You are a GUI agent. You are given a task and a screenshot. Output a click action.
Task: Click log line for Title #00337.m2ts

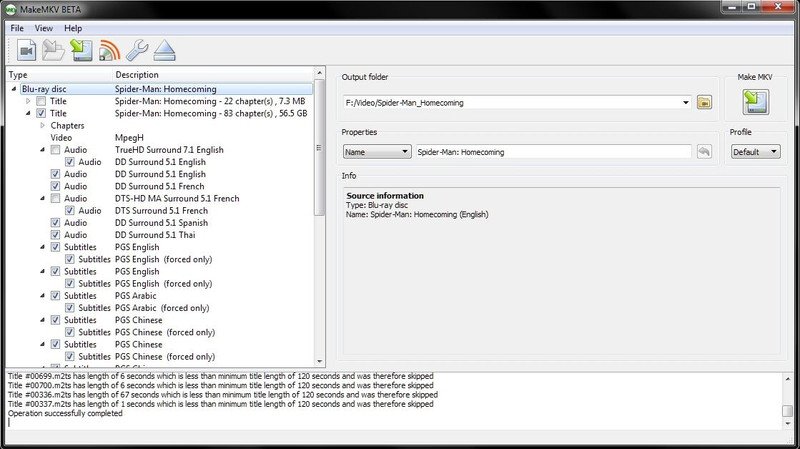click(x=220, y=404)
